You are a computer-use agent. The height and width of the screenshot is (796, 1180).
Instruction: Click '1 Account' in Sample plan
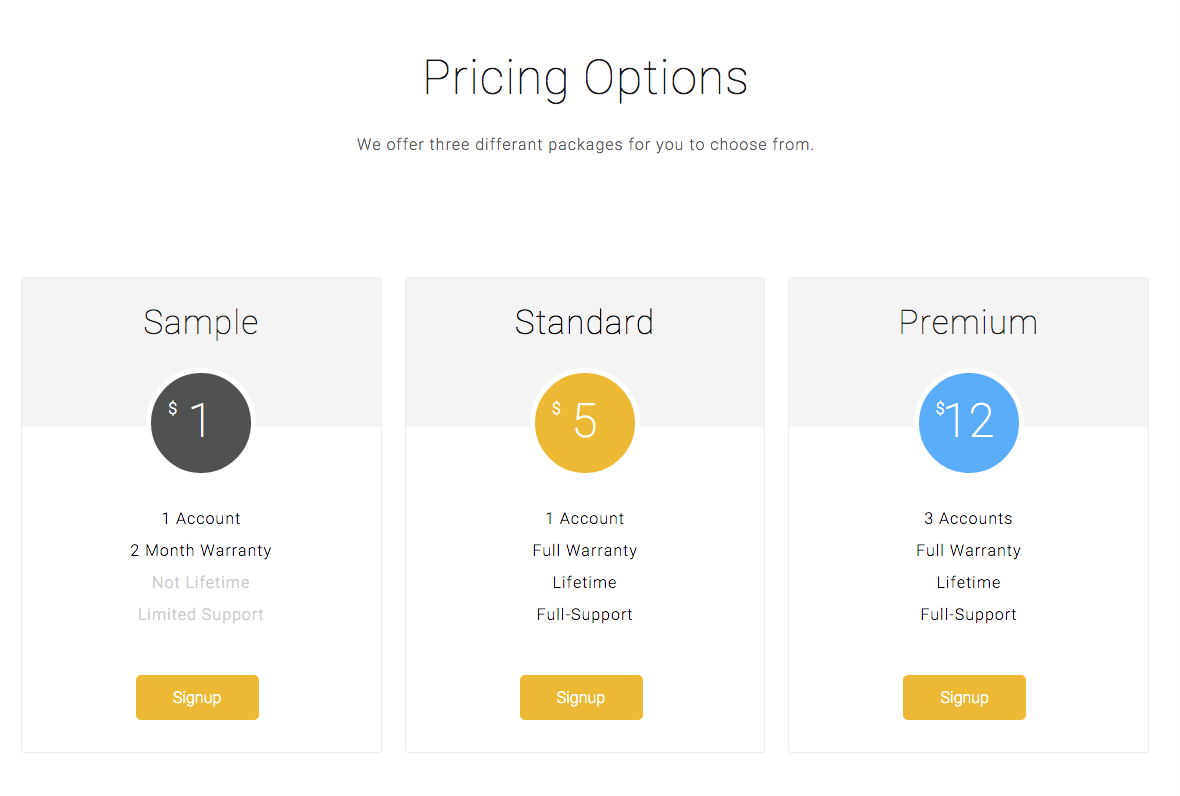201,518
